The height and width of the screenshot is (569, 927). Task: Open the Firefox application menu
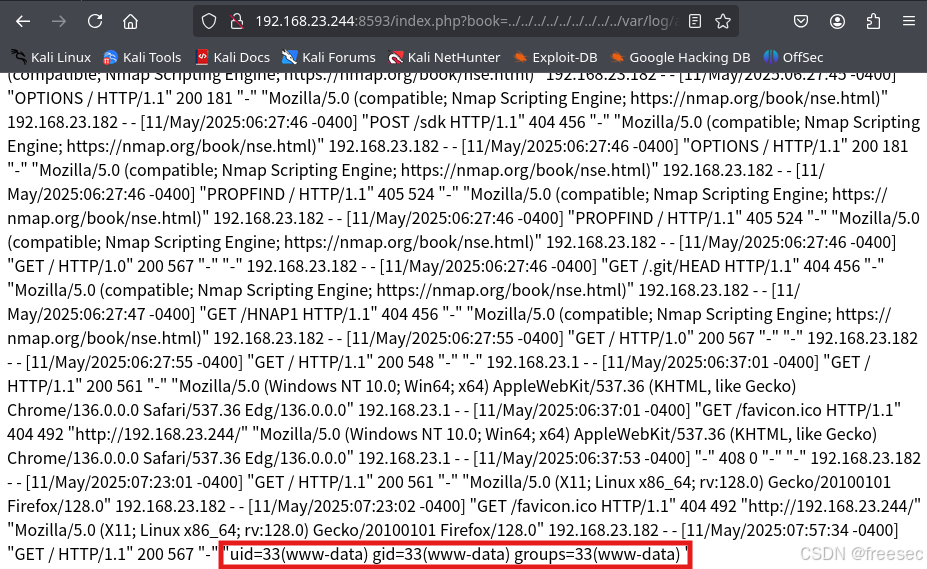[x=909, y=22]
